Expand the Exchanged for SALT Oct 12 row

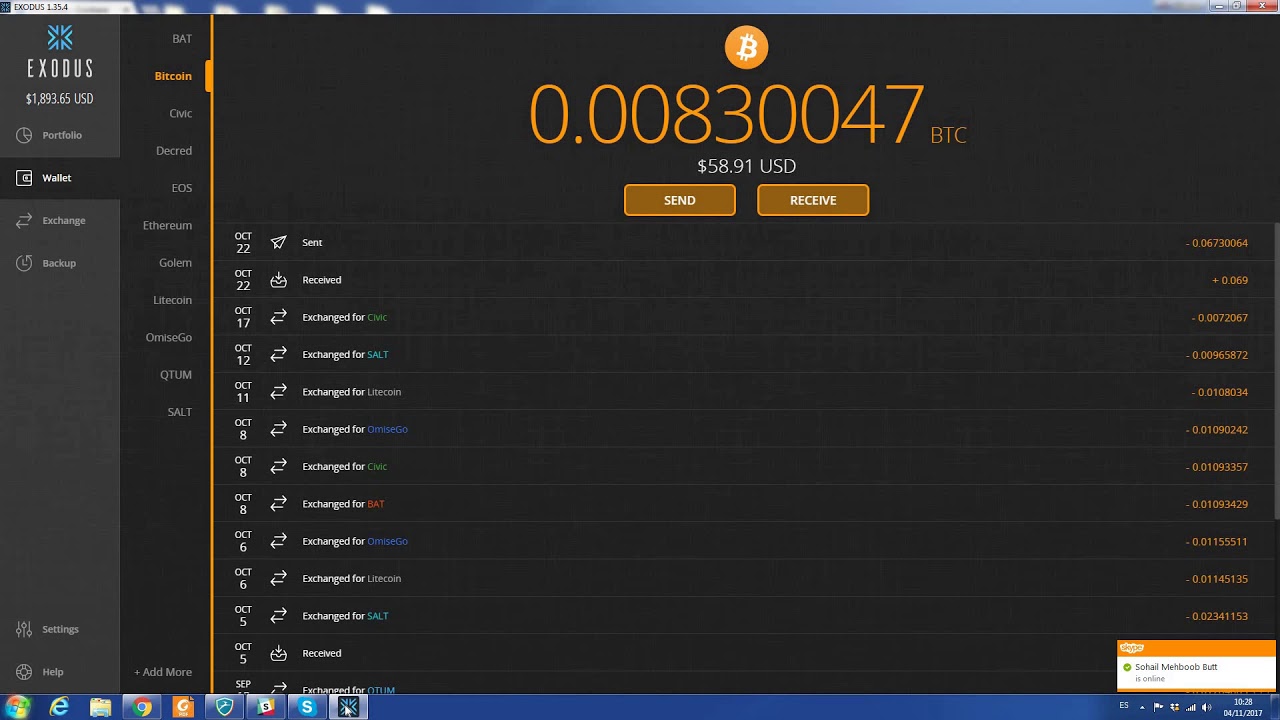[x=745, y=354]
